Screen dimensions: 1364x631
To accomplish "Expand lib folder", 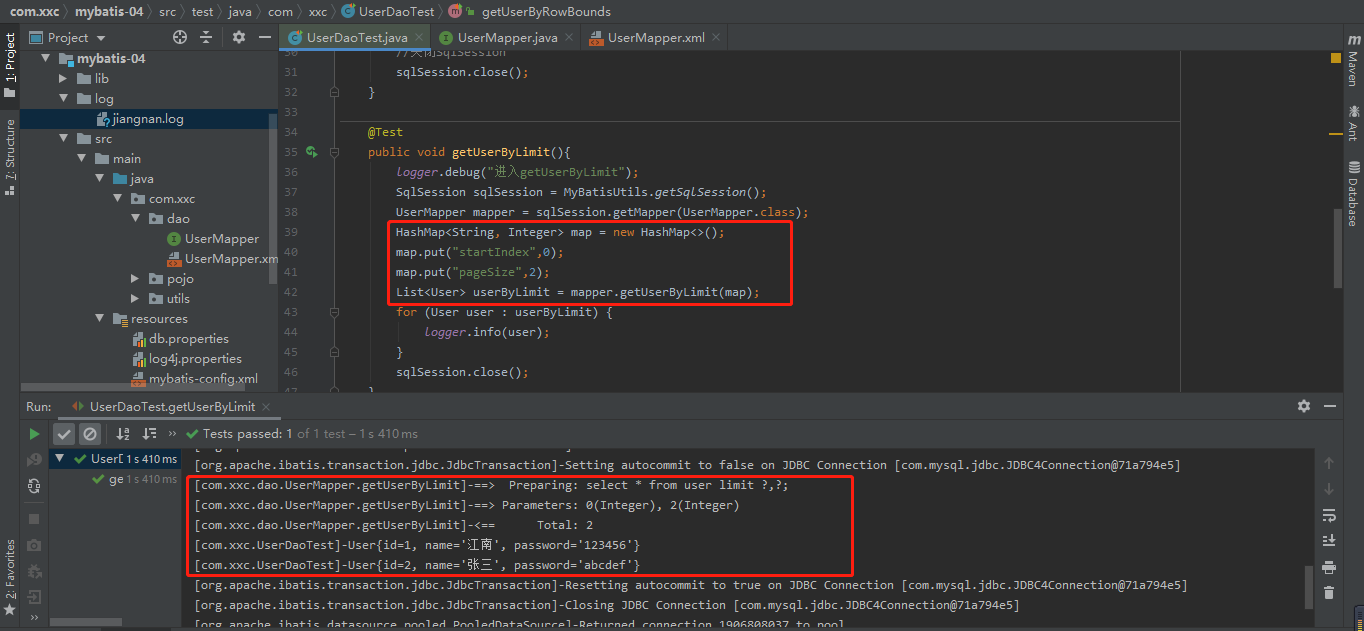I will click(63, 78).
